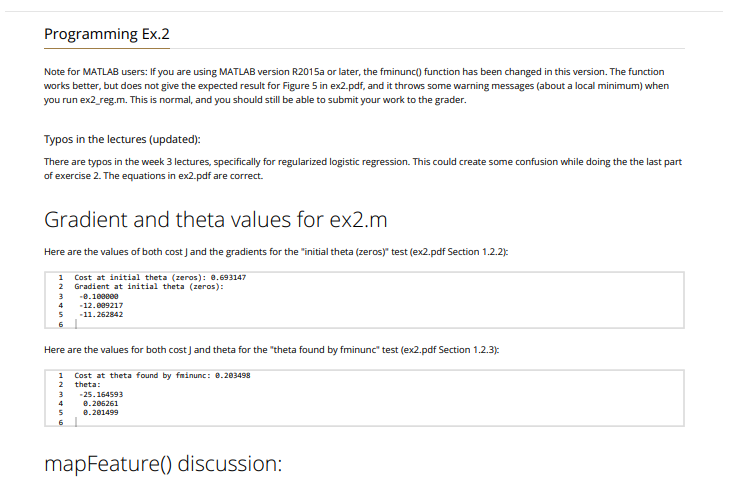The width and height of the screenshot is (732, 484).
Task: Select the theta value -25.164593
Action: [x=101, y=394]
